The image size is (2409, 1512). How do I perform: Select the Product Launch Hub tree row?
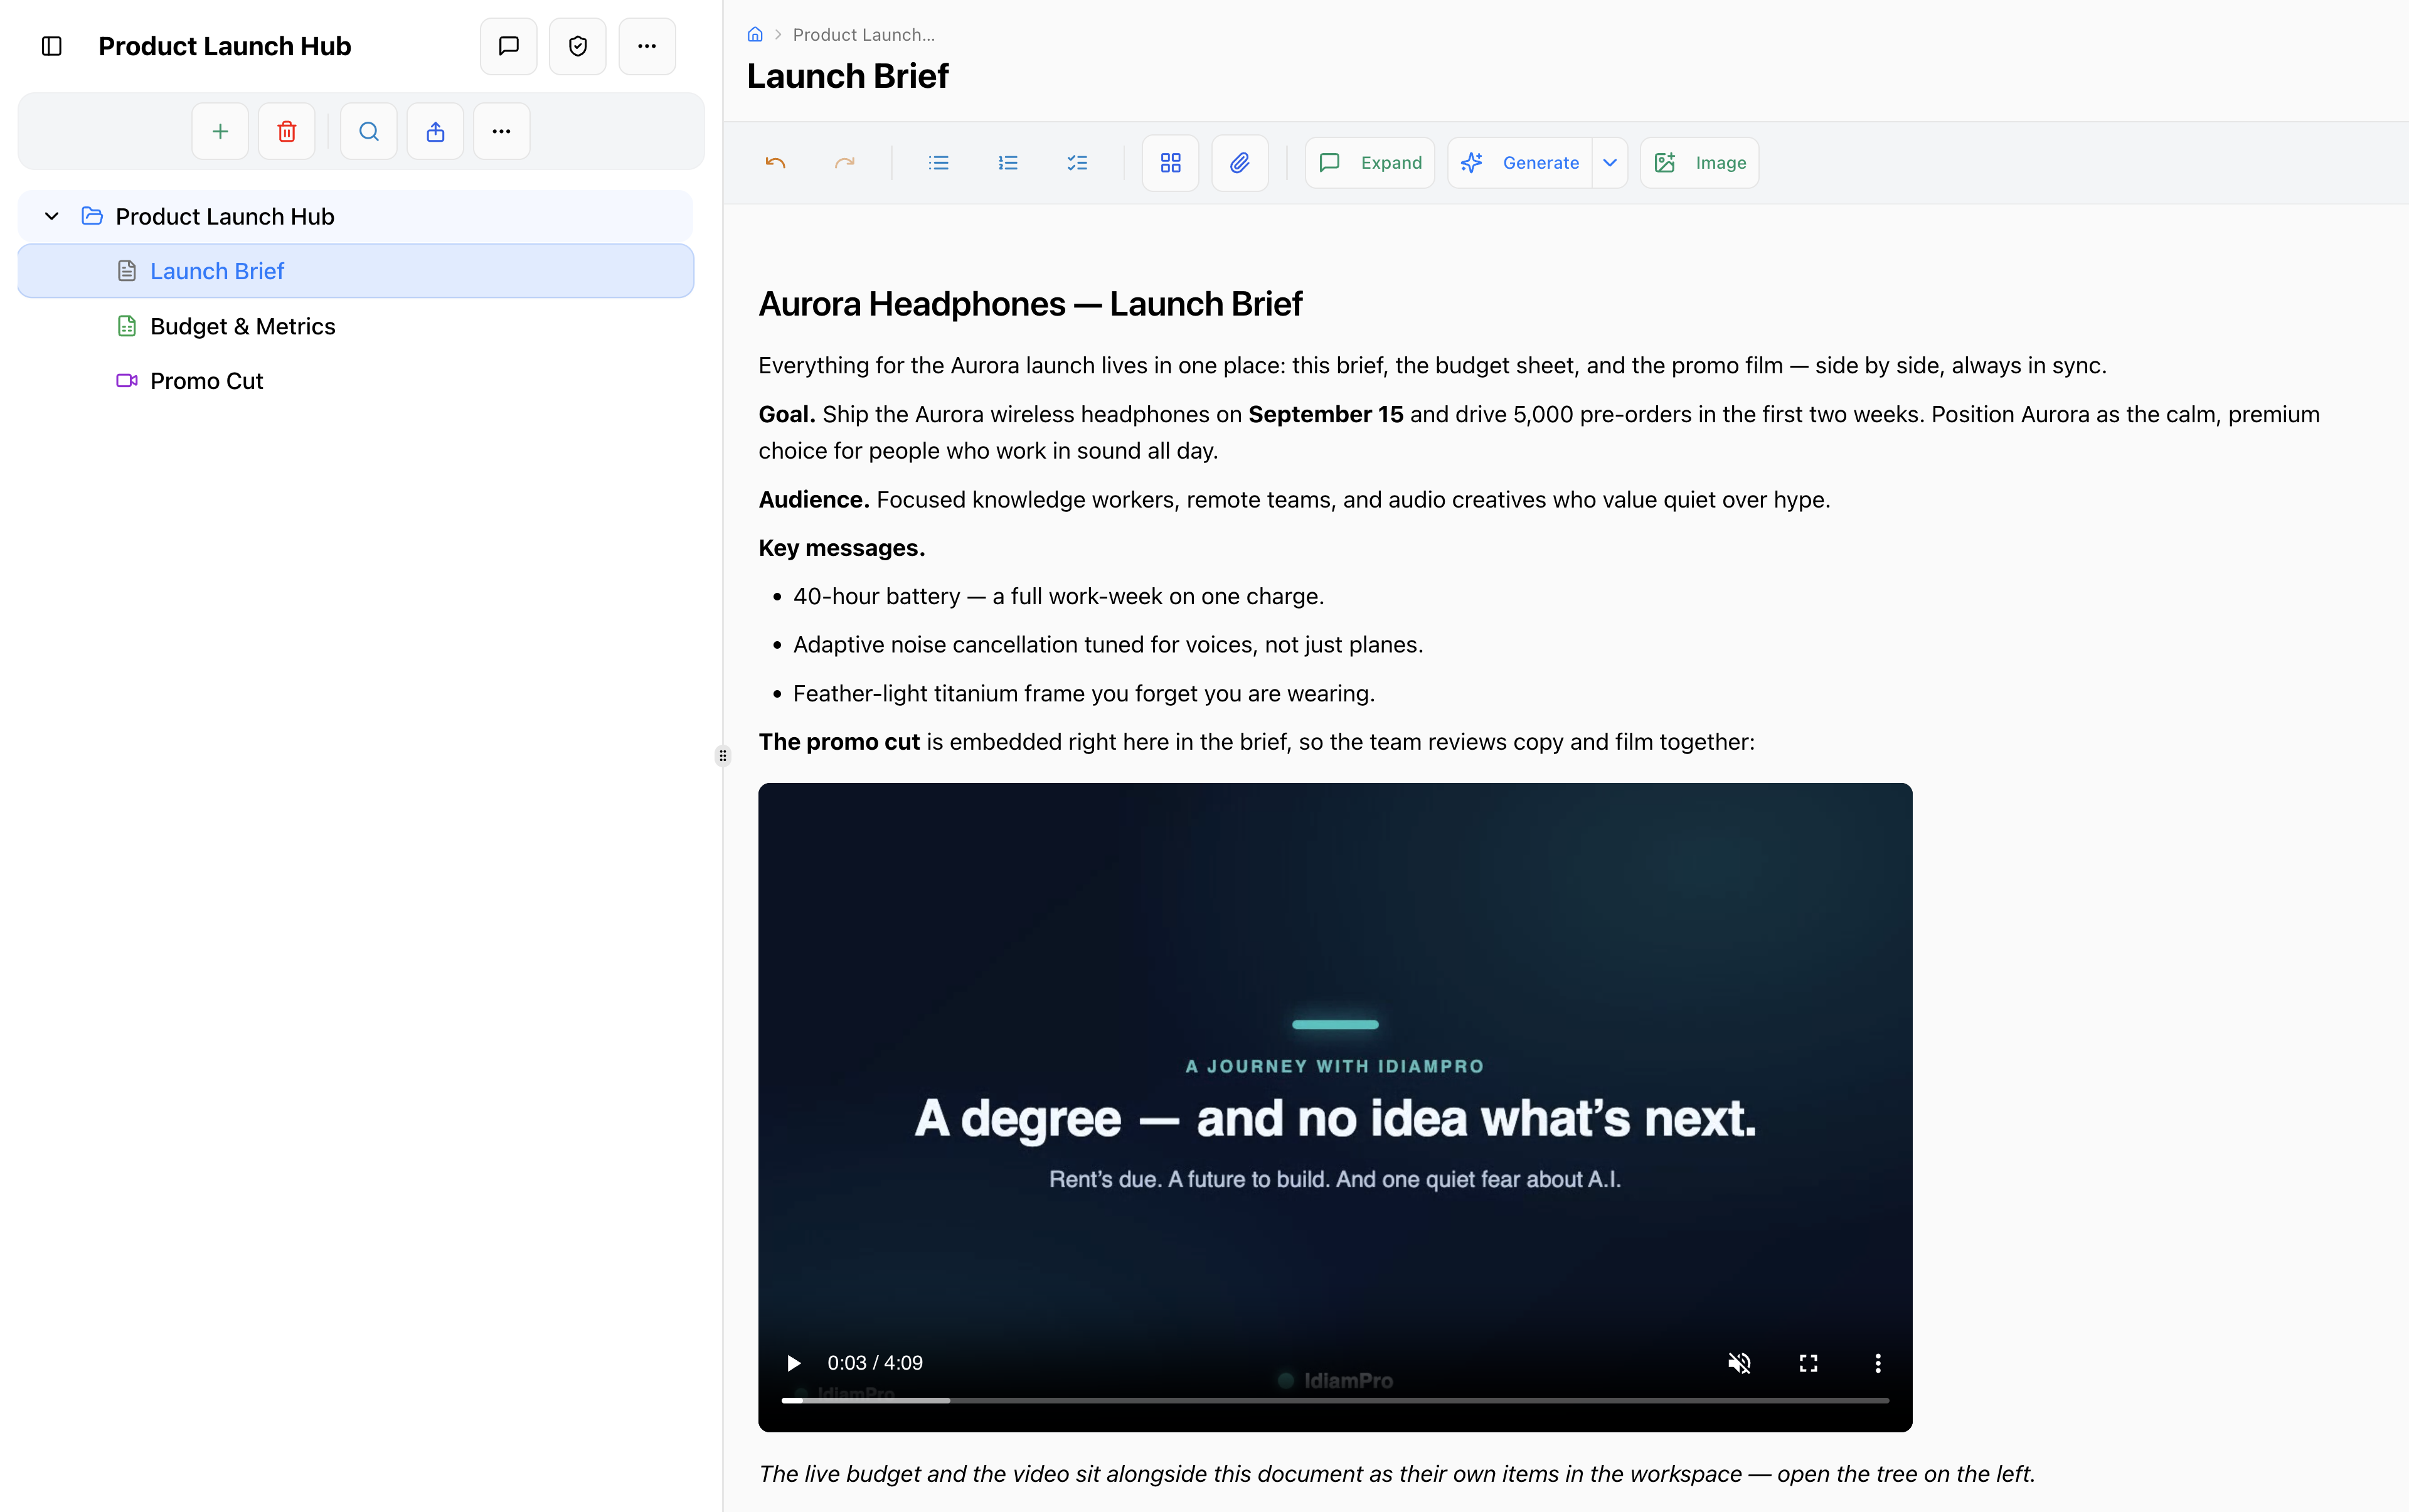click(356, 216)
